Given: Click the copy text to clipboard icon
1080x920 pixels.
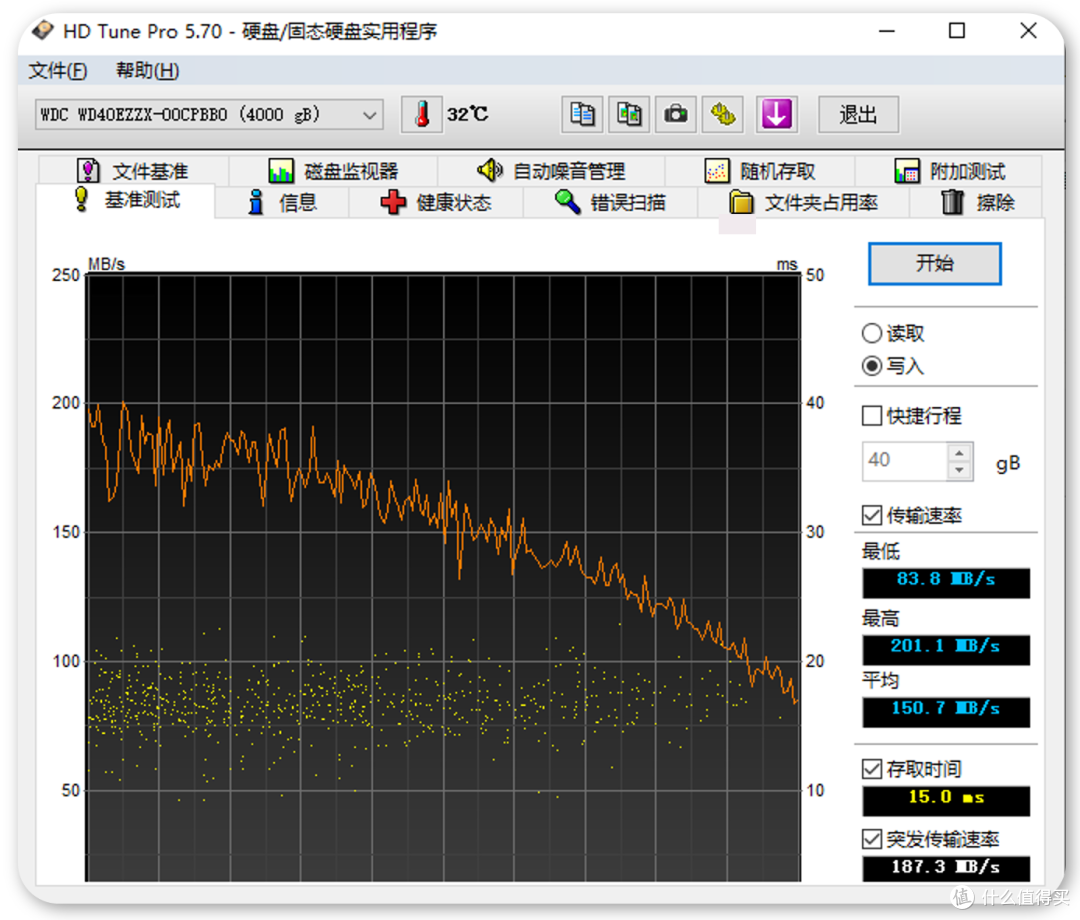Looking at the screenshot, I should [x=582, y=114].
